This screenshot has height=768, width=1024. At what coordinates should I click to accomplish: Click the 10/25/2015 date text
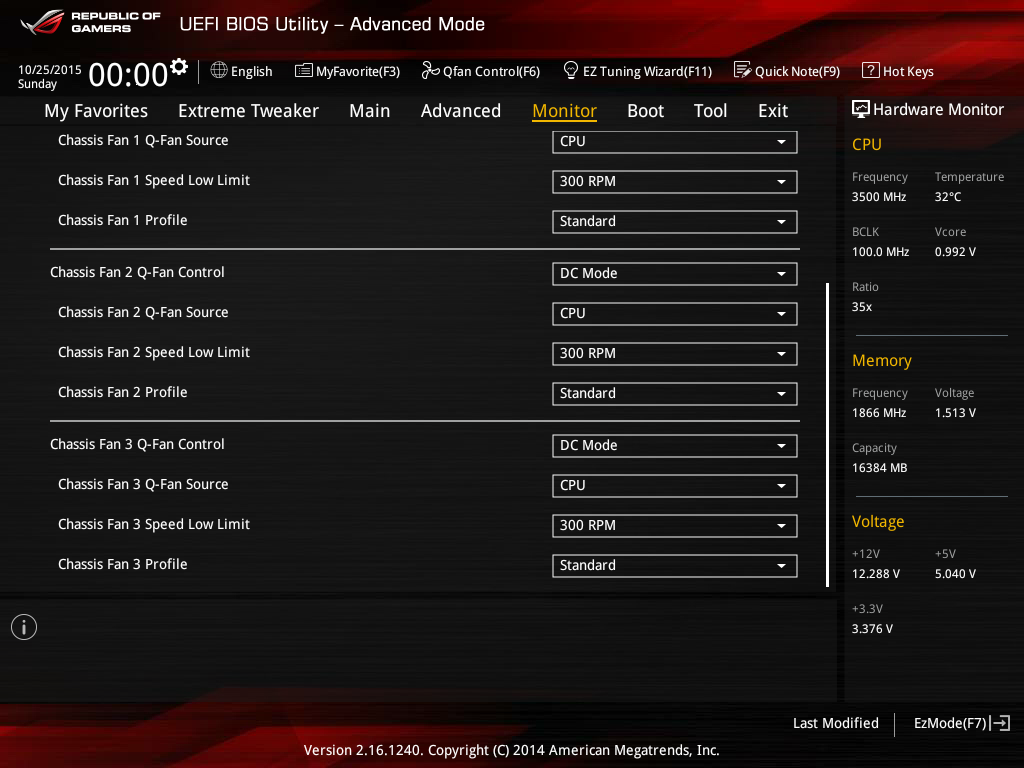50,69
